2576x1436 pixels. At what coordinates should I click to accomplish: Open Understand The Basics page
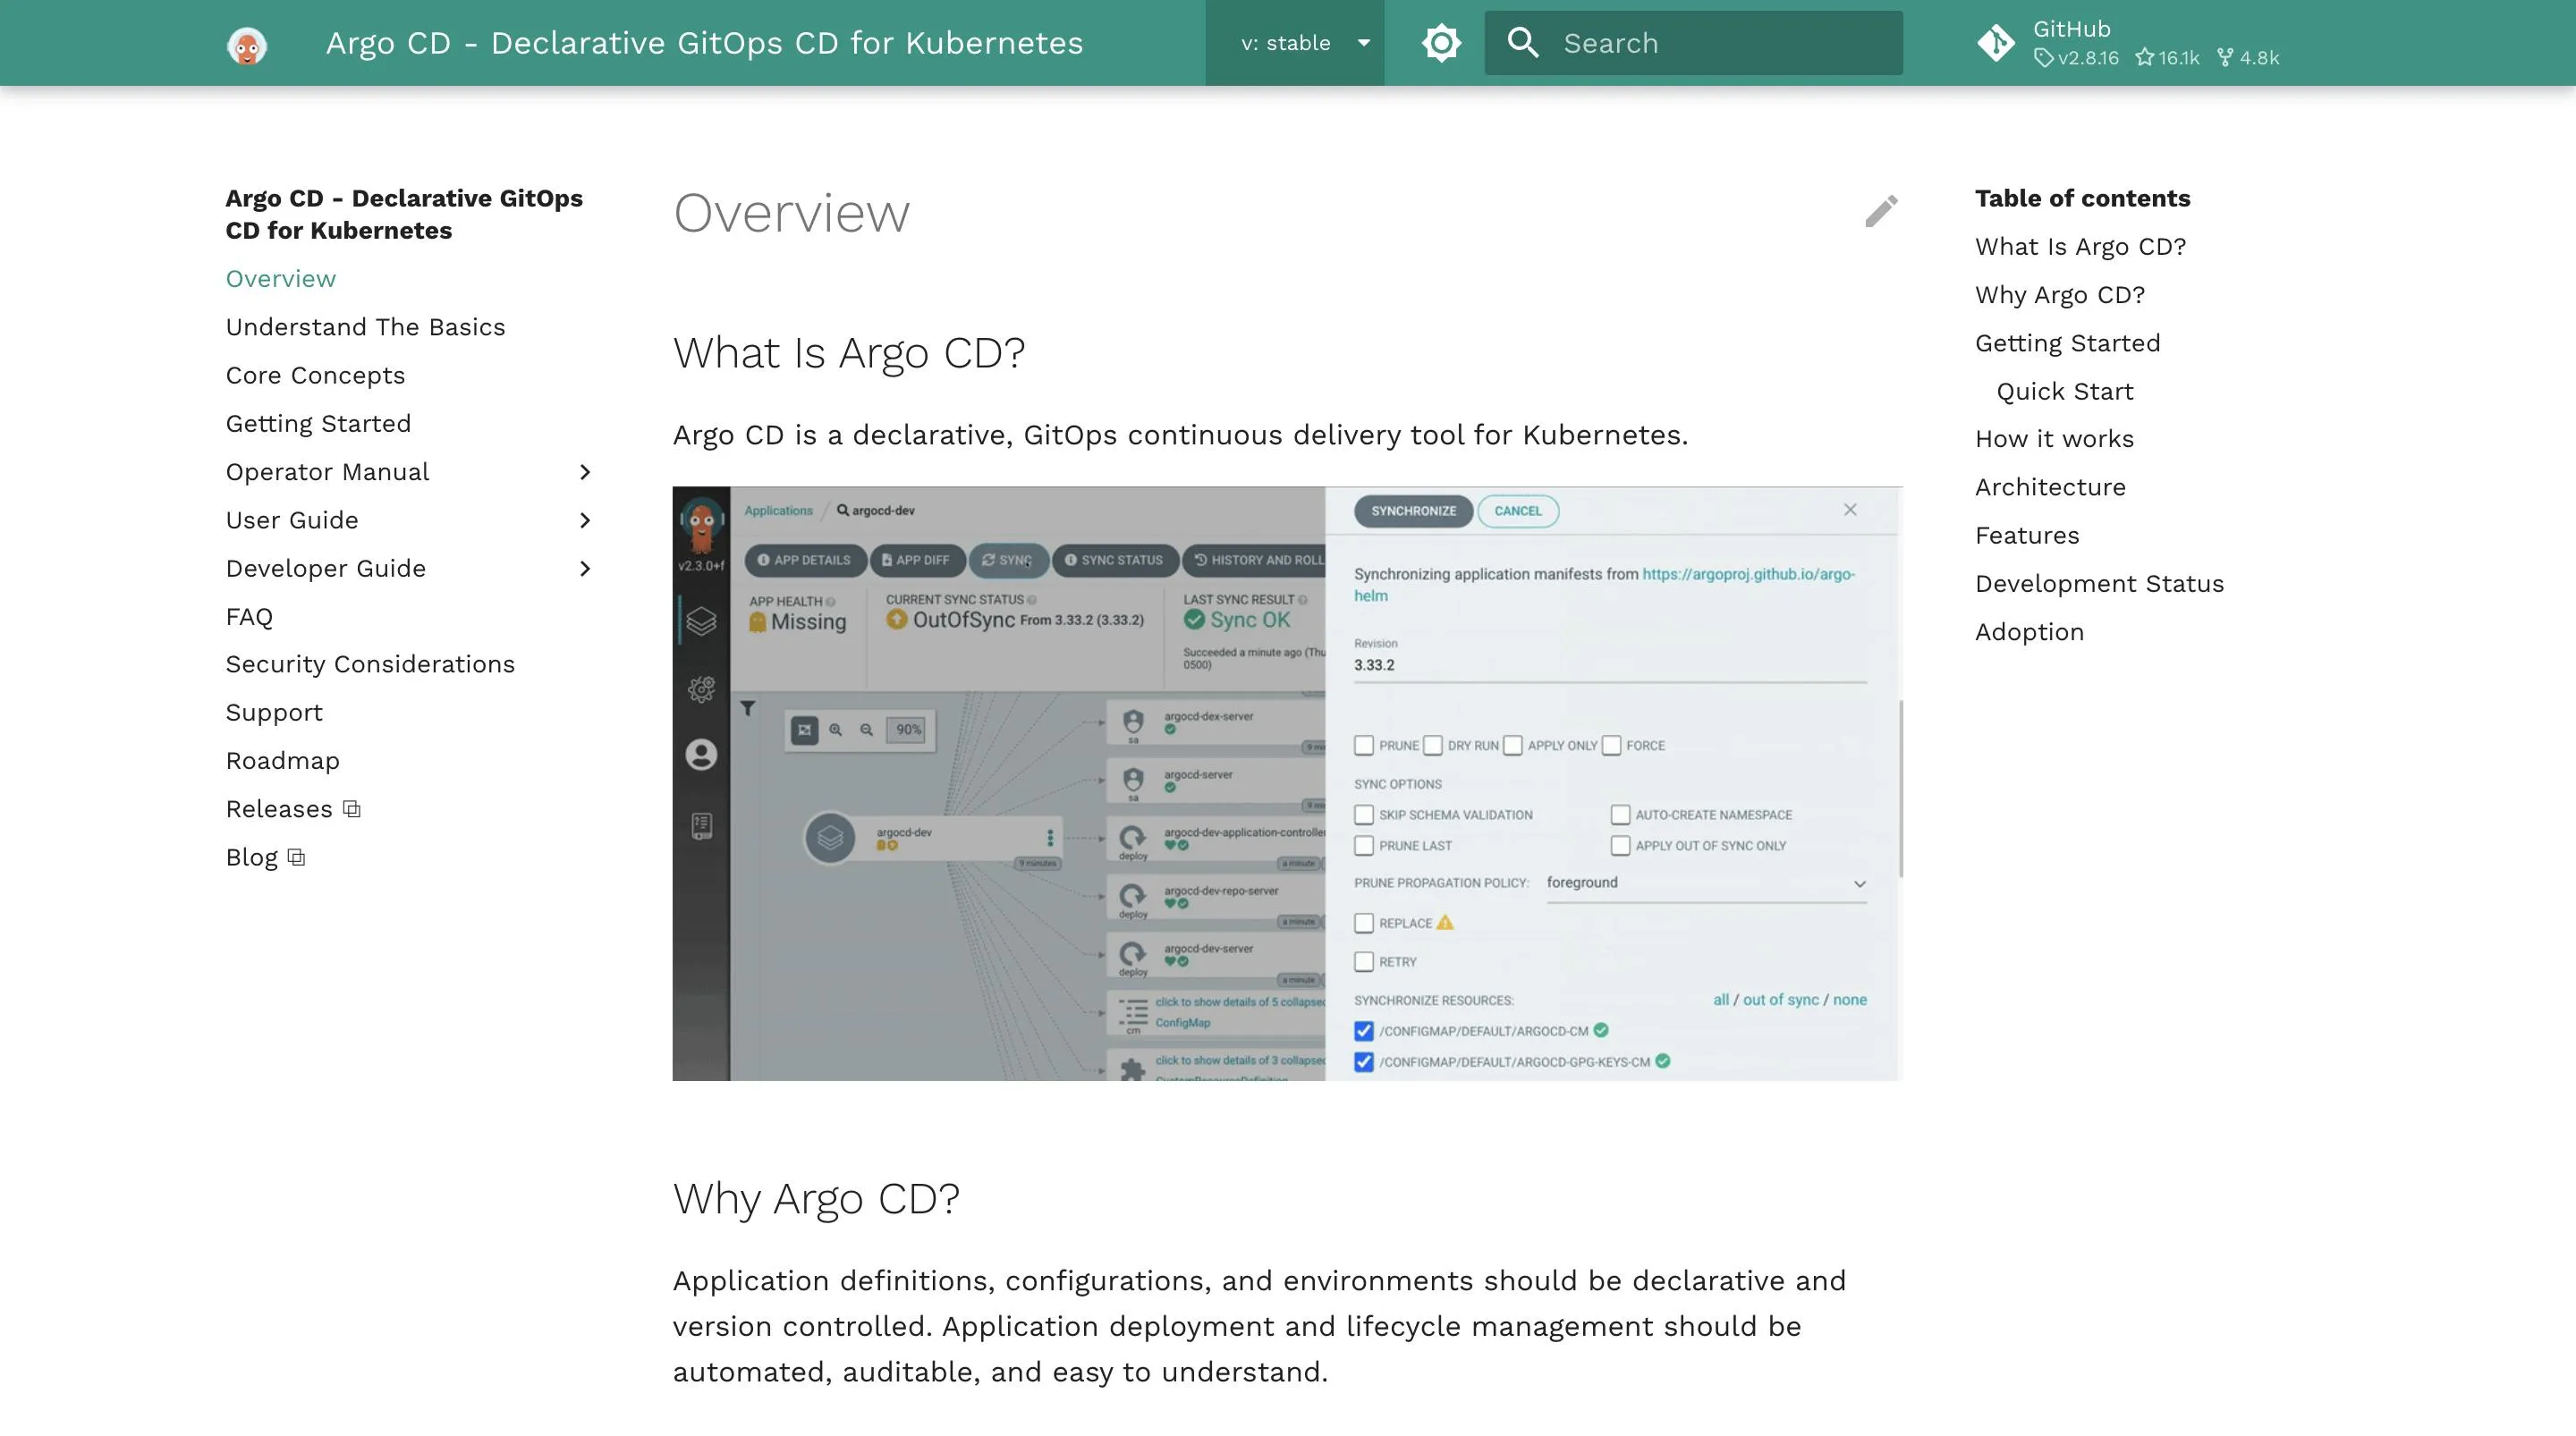pos(365,327)
